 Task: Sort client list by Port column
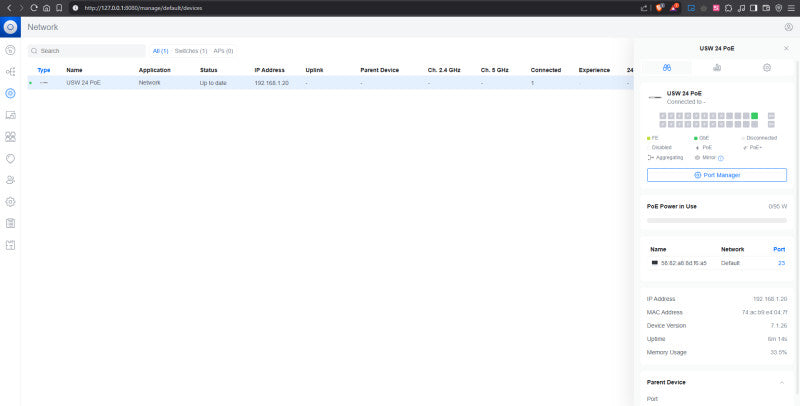tap(779, 249)
